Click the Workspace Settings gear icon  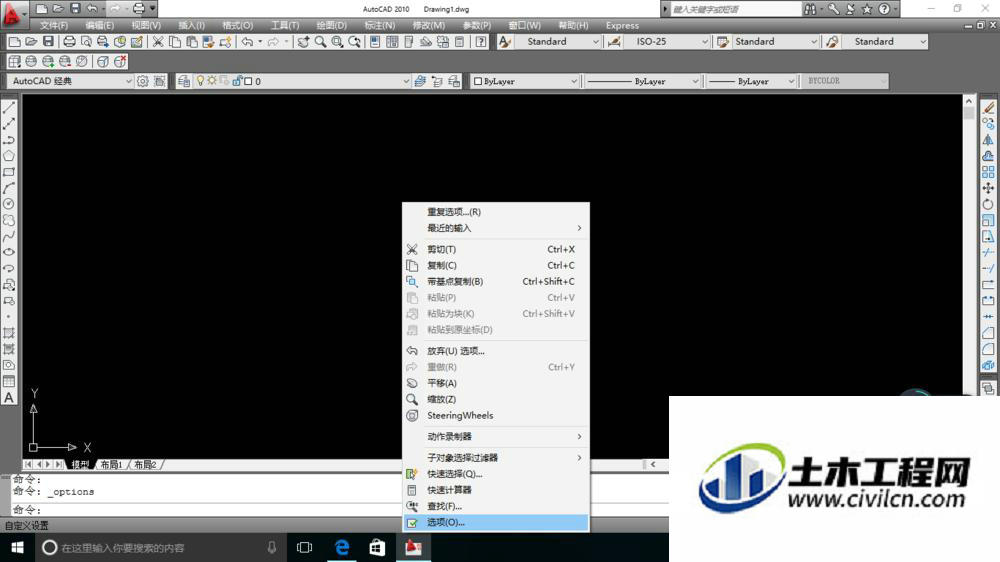[143, 82]
